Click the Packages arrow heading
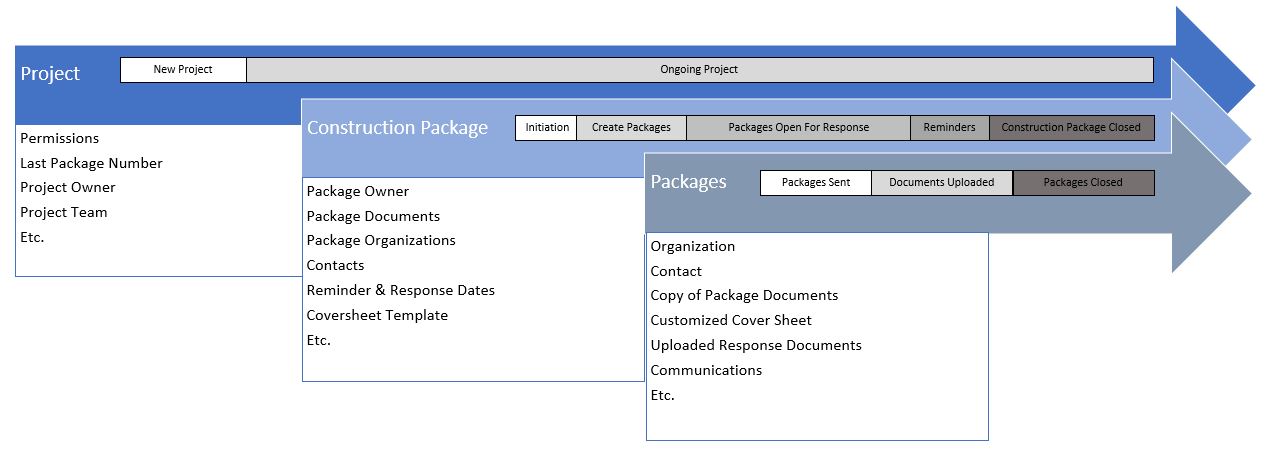 tap(688, 182)
